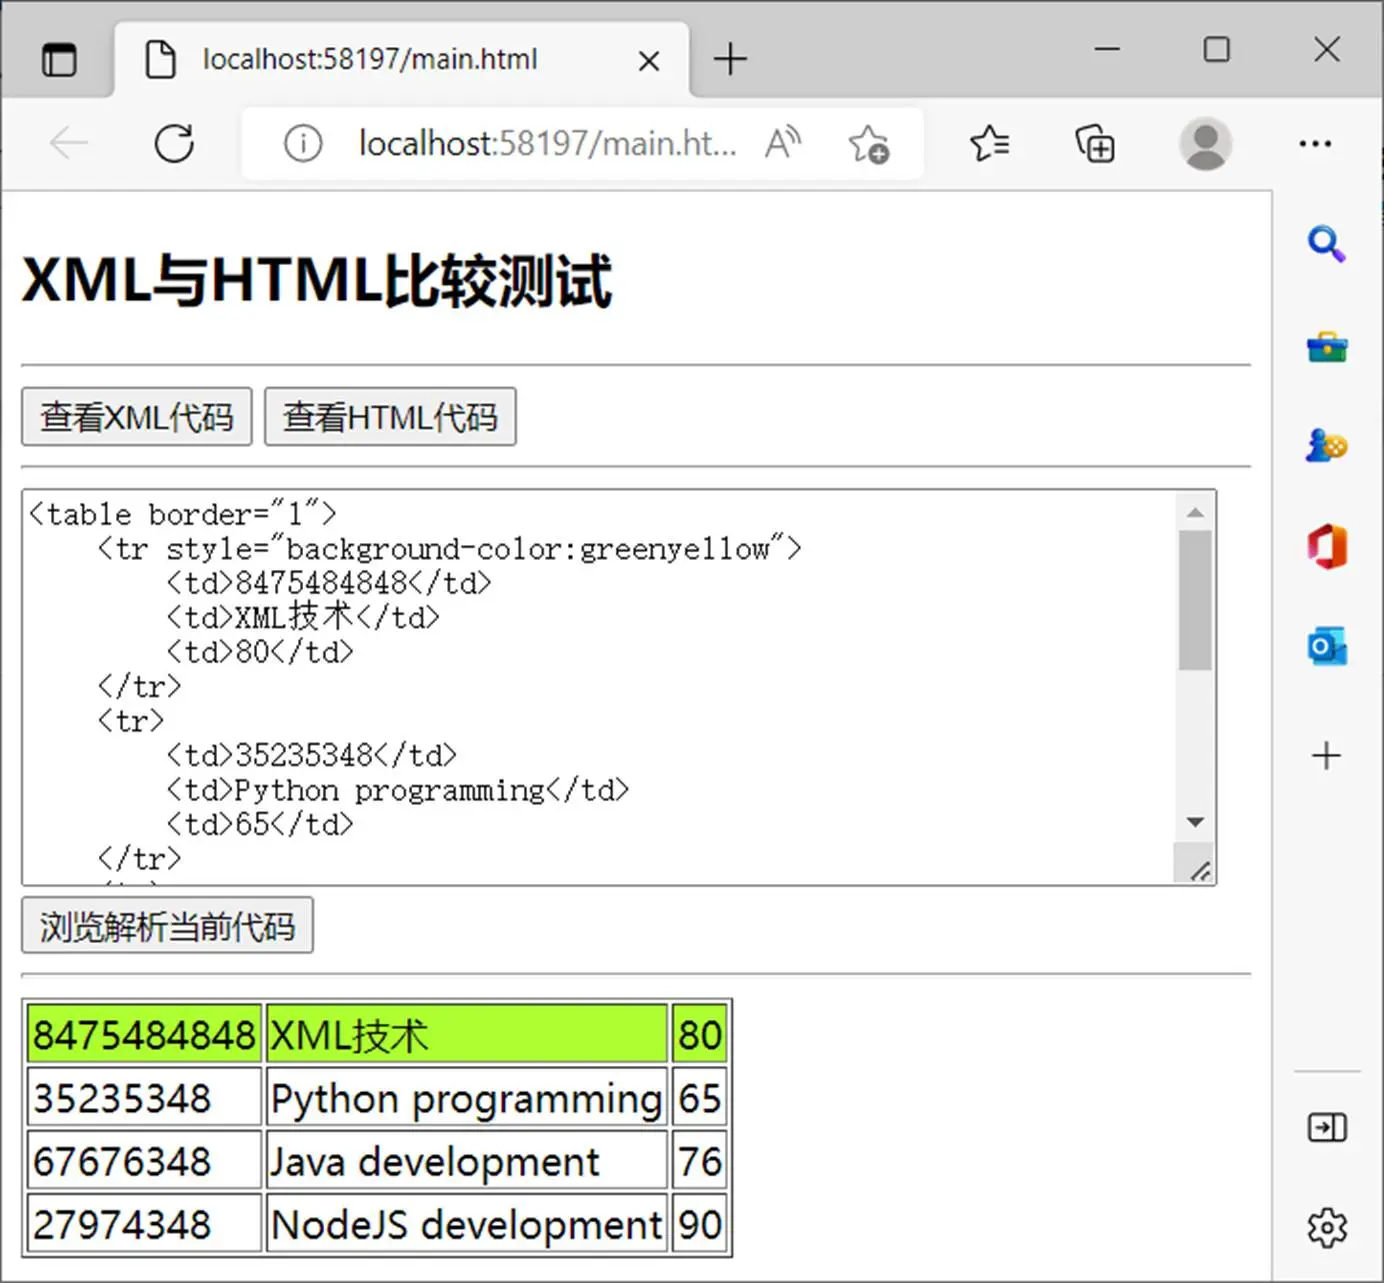Image resolution: width=1384 pixels, height=1283 pixels.
Task: Click the <td>35235348</td> code line
Action: pyautogui.click(x=311, y=755)
